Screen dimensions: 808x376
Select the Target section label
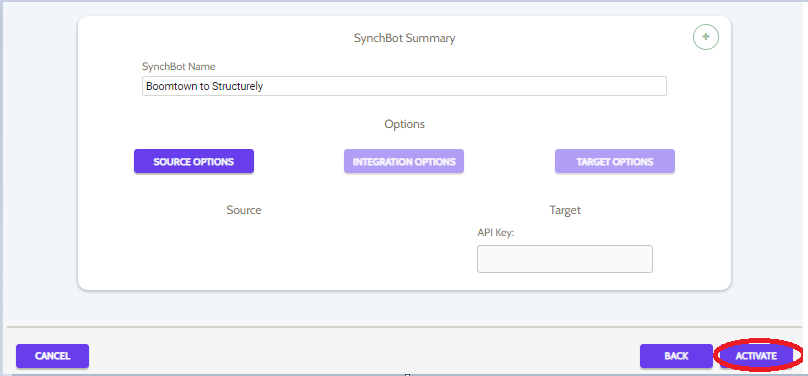[x=565, y=210]
